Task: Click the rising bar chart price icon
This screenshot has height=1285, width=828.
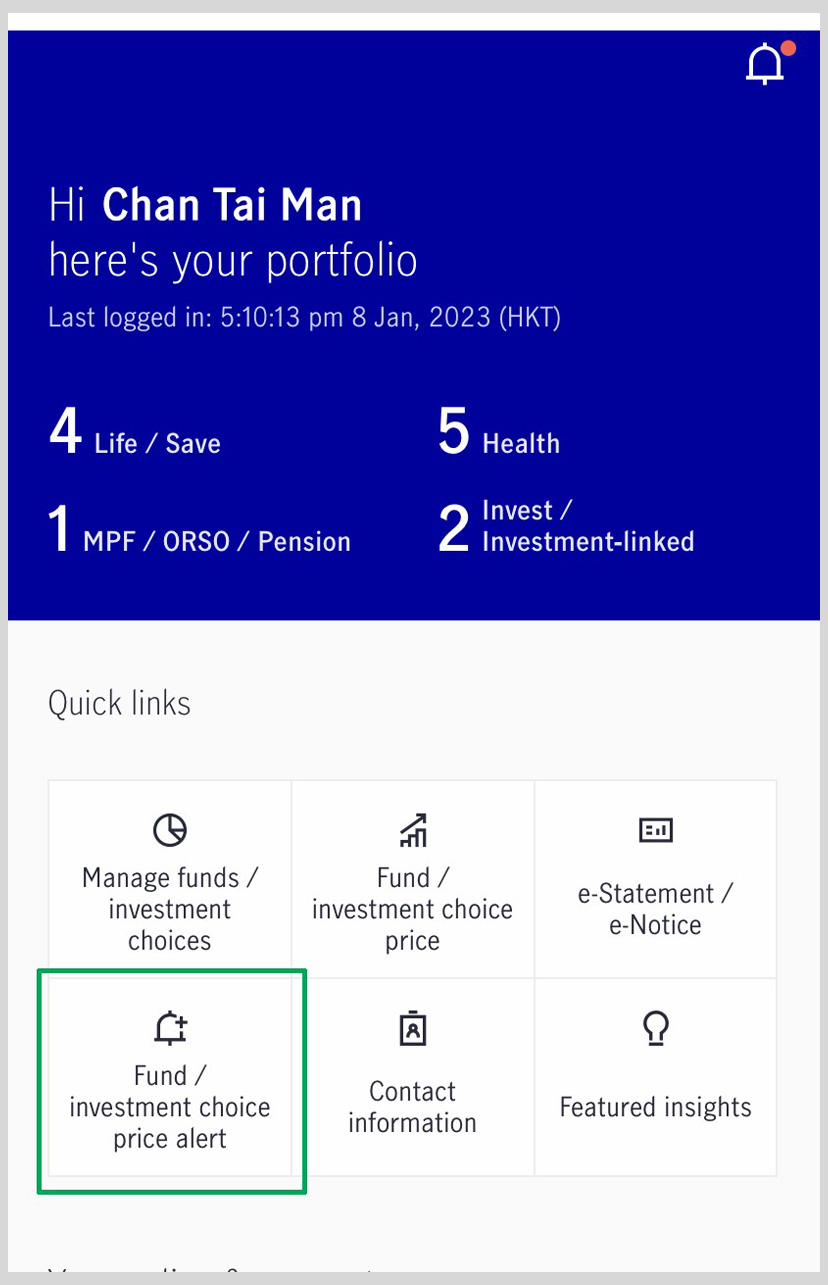Action: pos(412,830)
